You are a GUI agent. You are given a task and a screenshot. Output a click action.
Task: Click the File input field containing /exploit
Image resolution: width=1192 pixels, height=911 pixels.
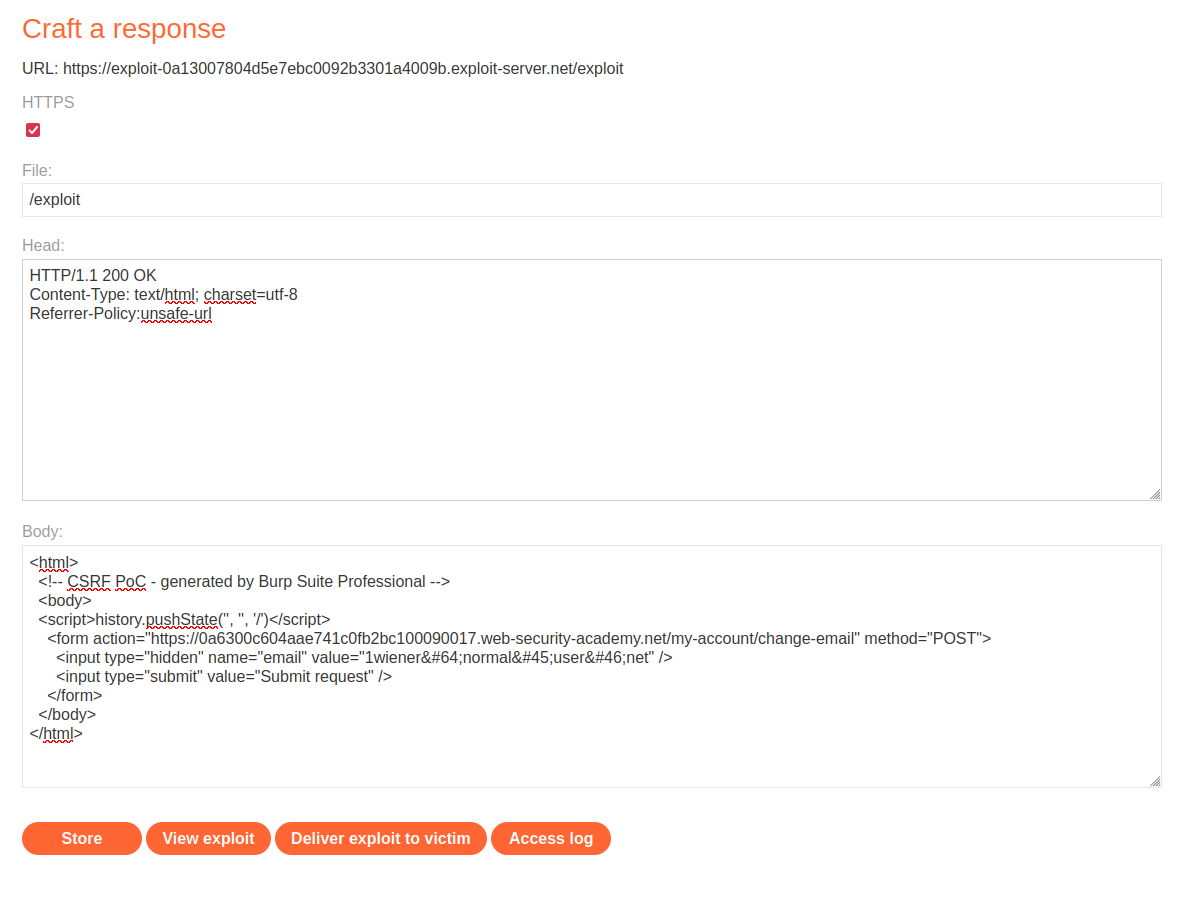(591, 200)
